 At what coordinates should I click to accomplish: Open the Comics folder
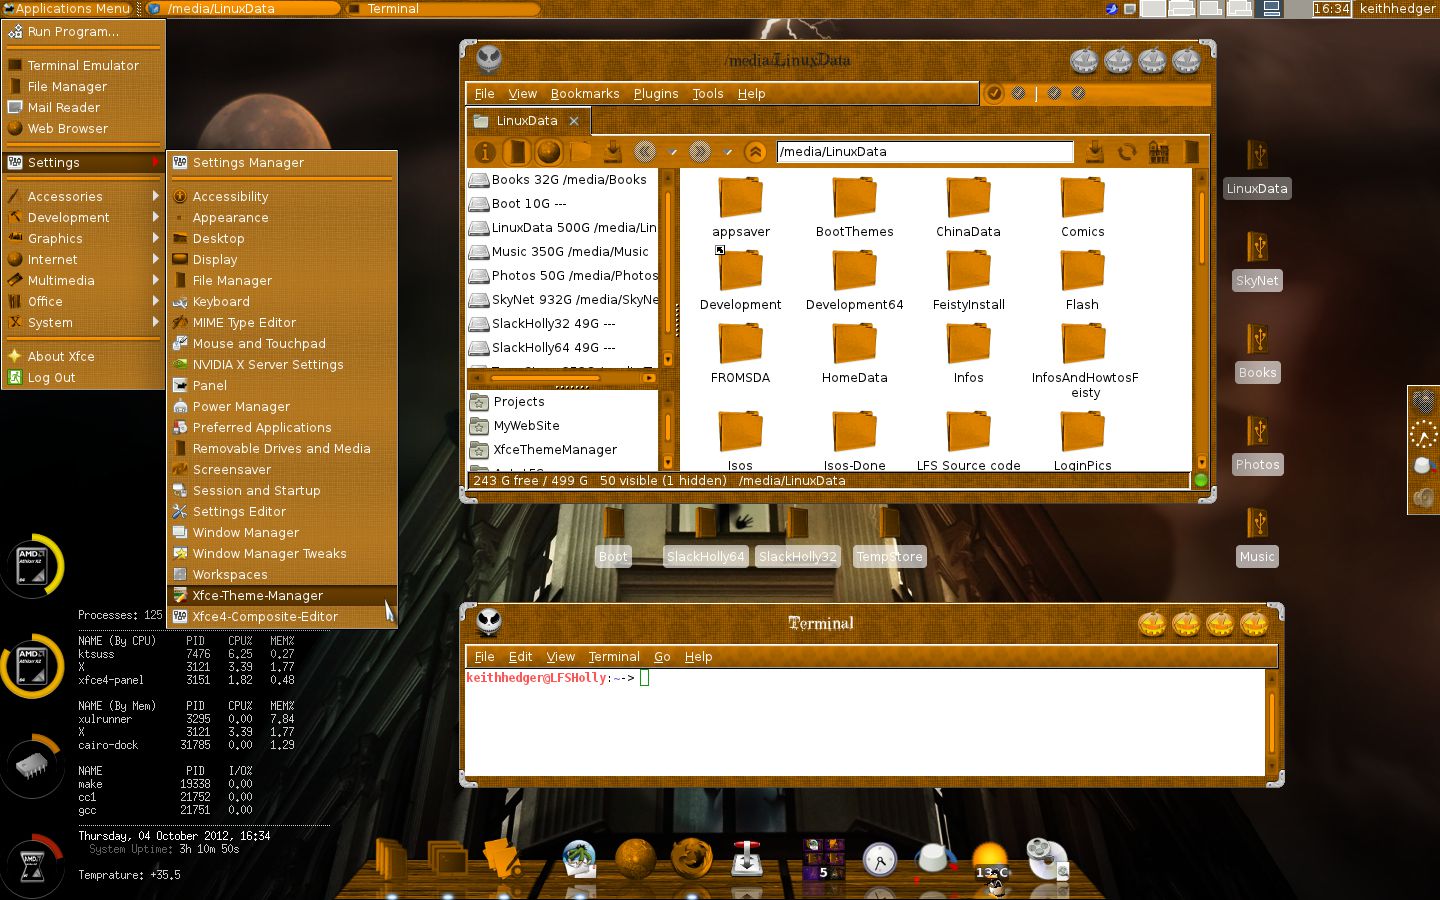click(x=1083, y=207)
